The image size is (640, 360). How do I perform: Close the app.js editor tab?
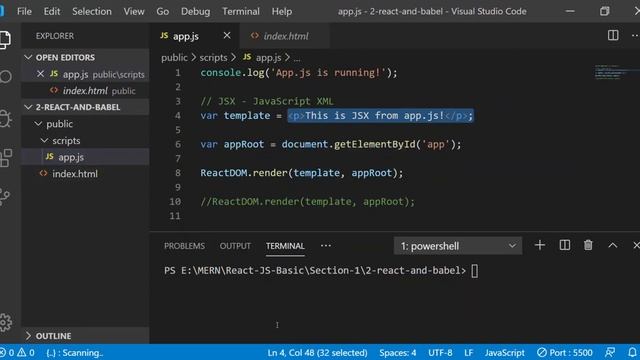pyautogui.click(x=227, y=36)
